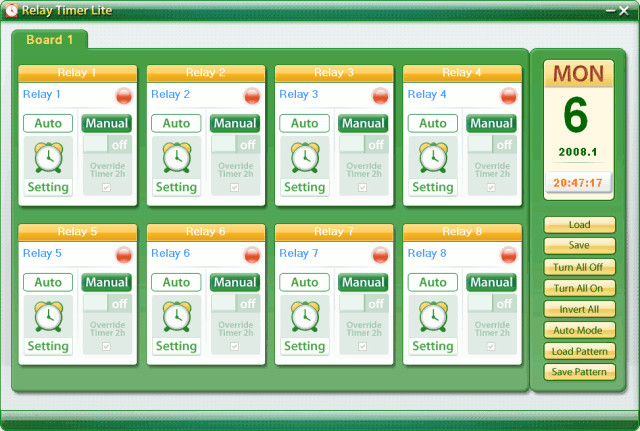Open Relay 1 alarm clock Setting
The height and width of the screenshot is (431, 640).
48,167
